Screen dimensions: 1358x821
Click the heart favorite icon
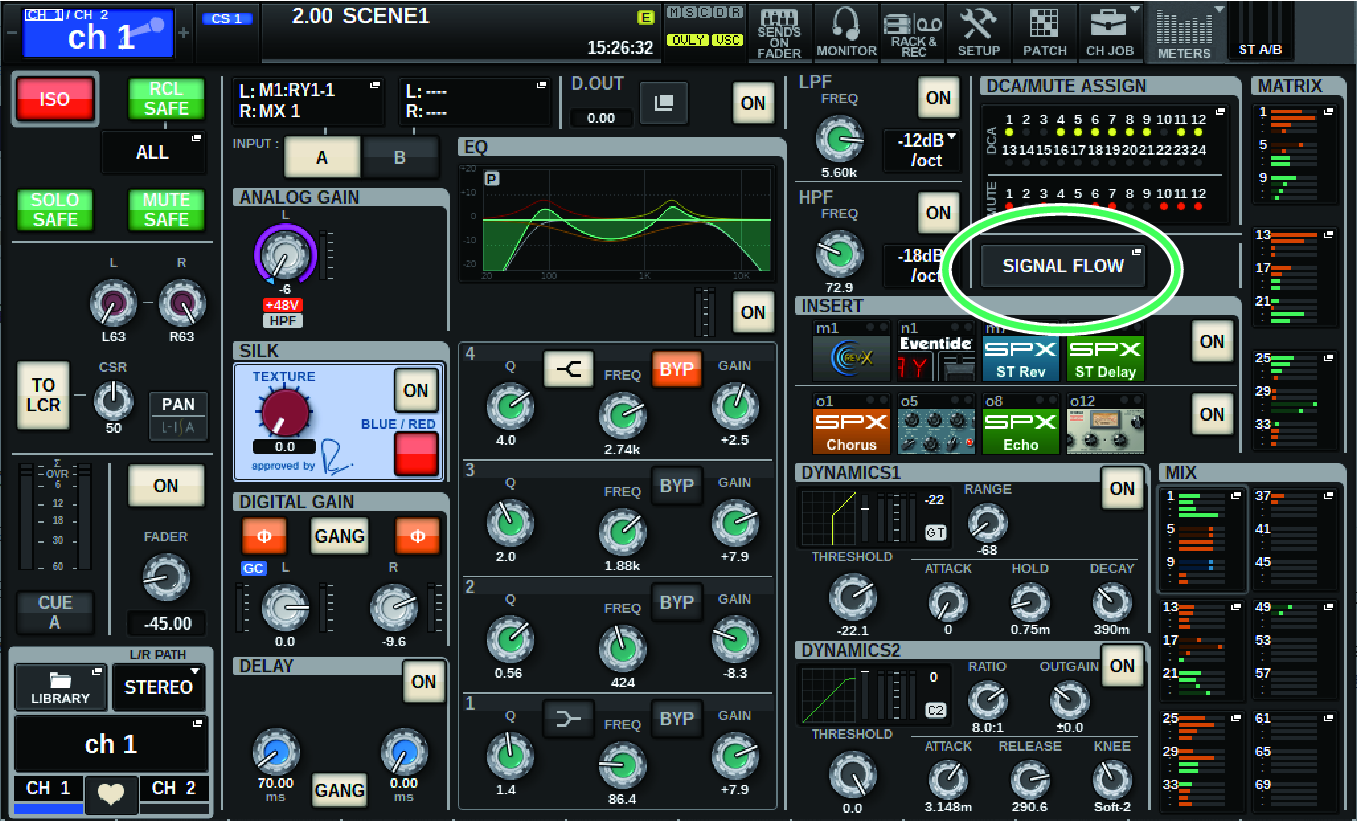[x=110, y=793]
